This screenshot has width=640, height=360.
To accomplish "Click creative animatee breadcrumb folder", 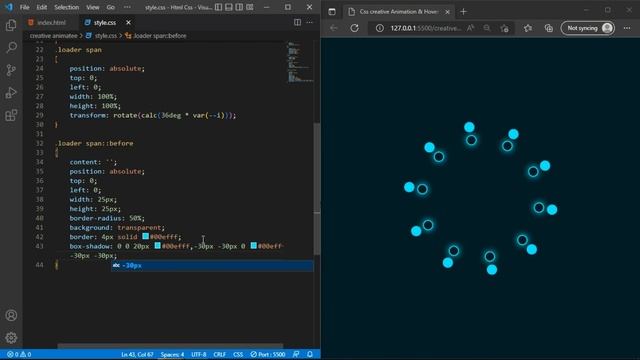I will point(53,36).
